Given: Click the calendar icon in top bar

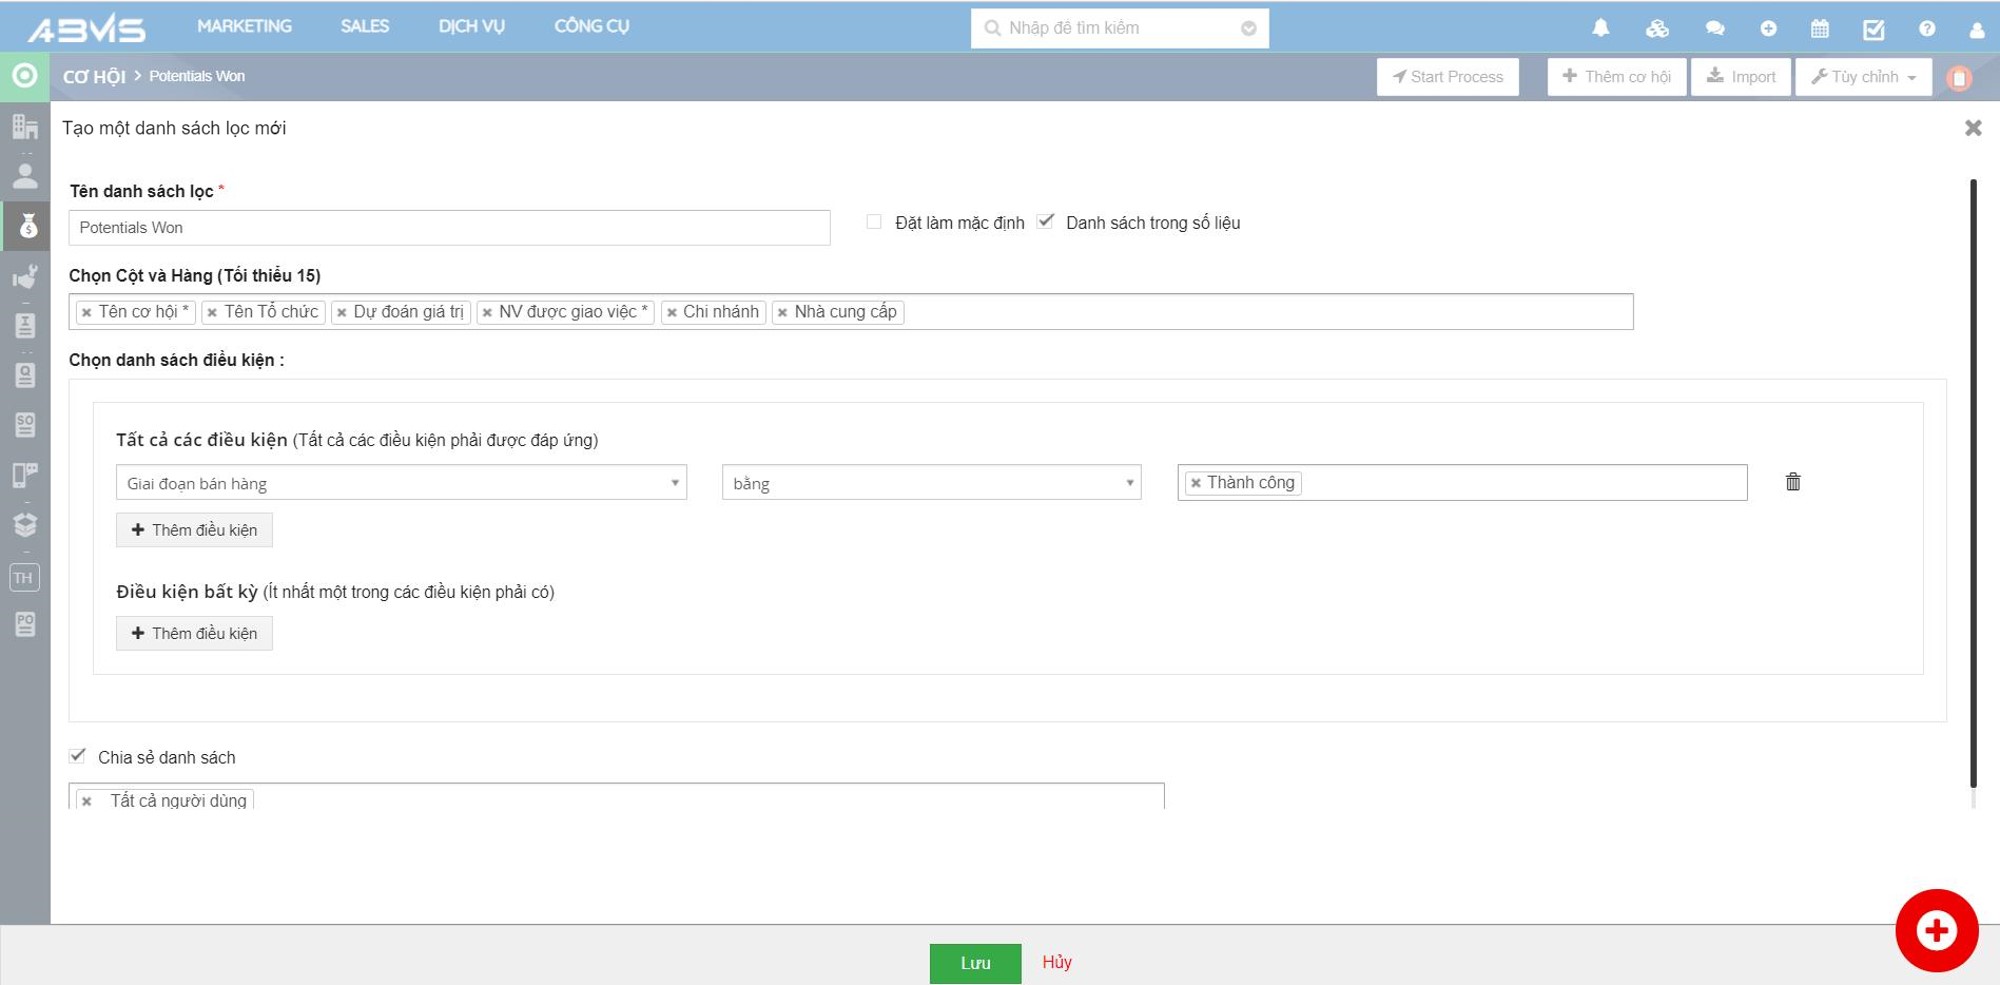Looking at the screenshot, I should coord(1820,28).
